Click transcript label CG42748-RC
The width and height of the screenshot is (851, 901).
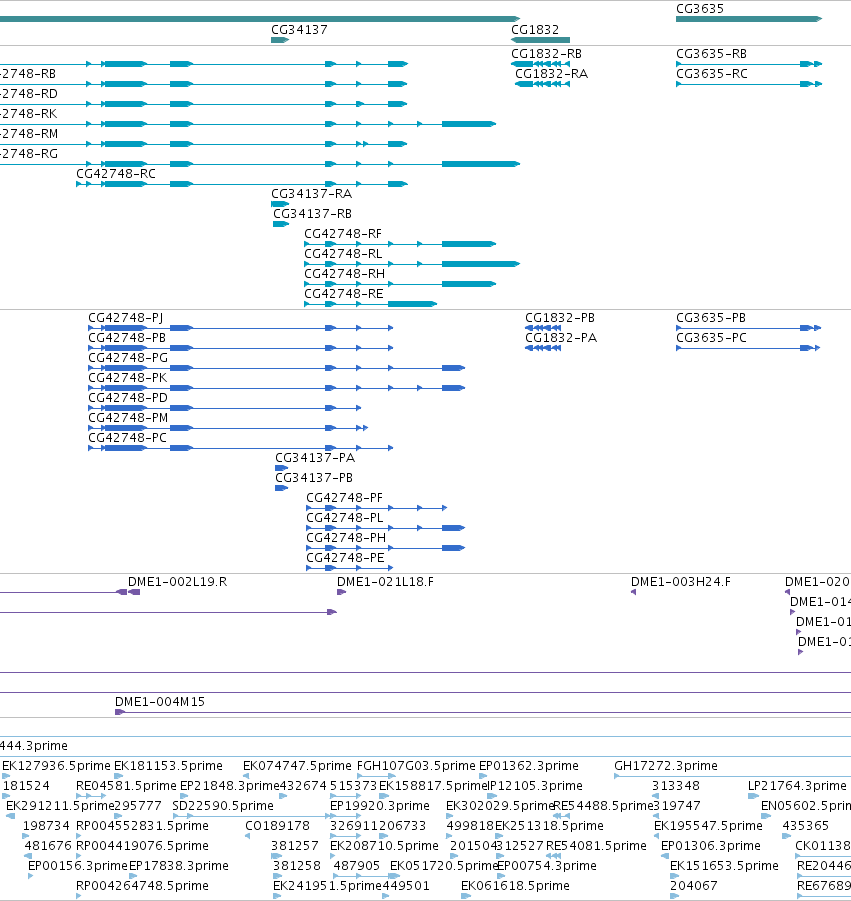(x=115, y=174)
